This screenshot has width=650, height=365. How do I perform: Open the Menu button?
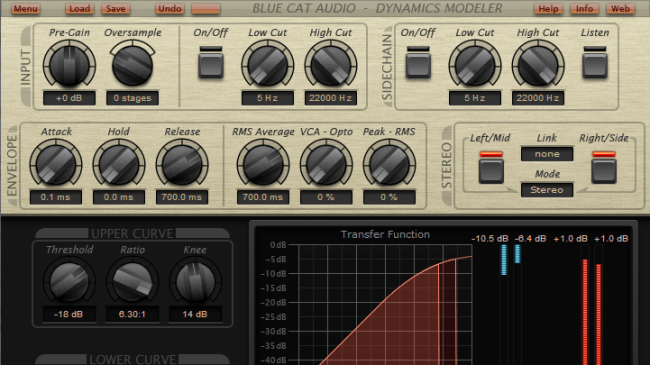click(25, 9)
